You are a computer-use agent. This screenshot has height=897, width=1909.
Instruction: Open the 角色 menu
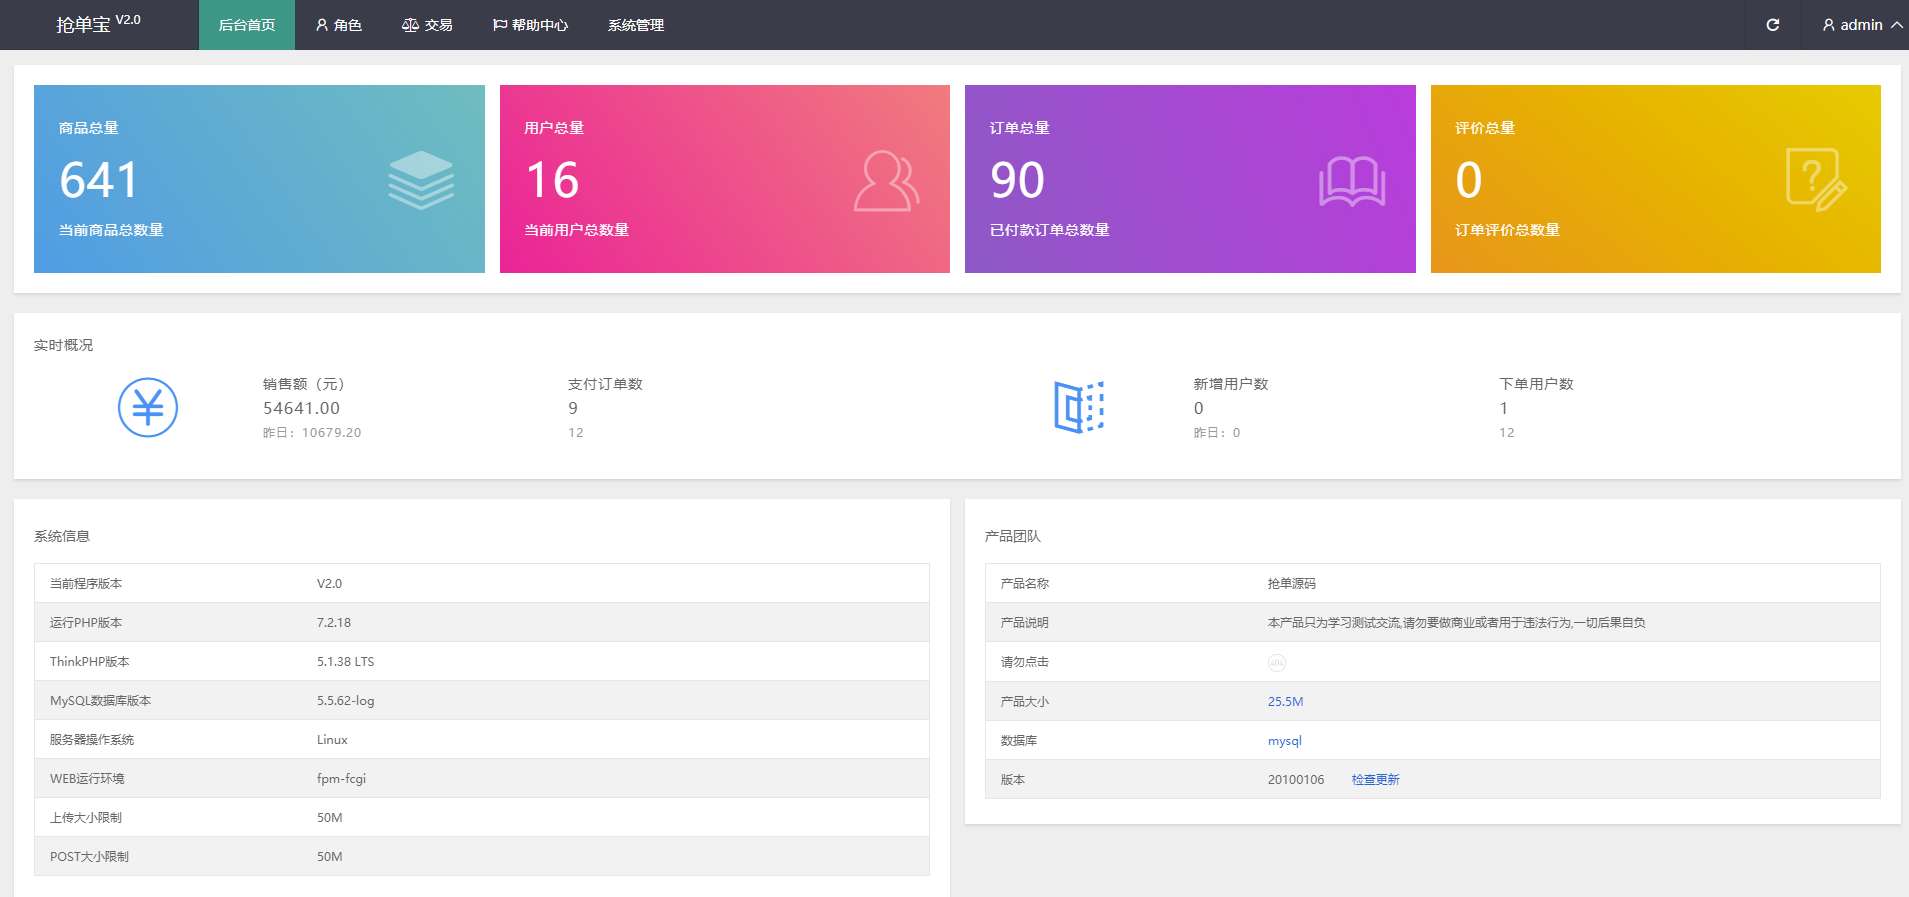[x=339, y=25]
